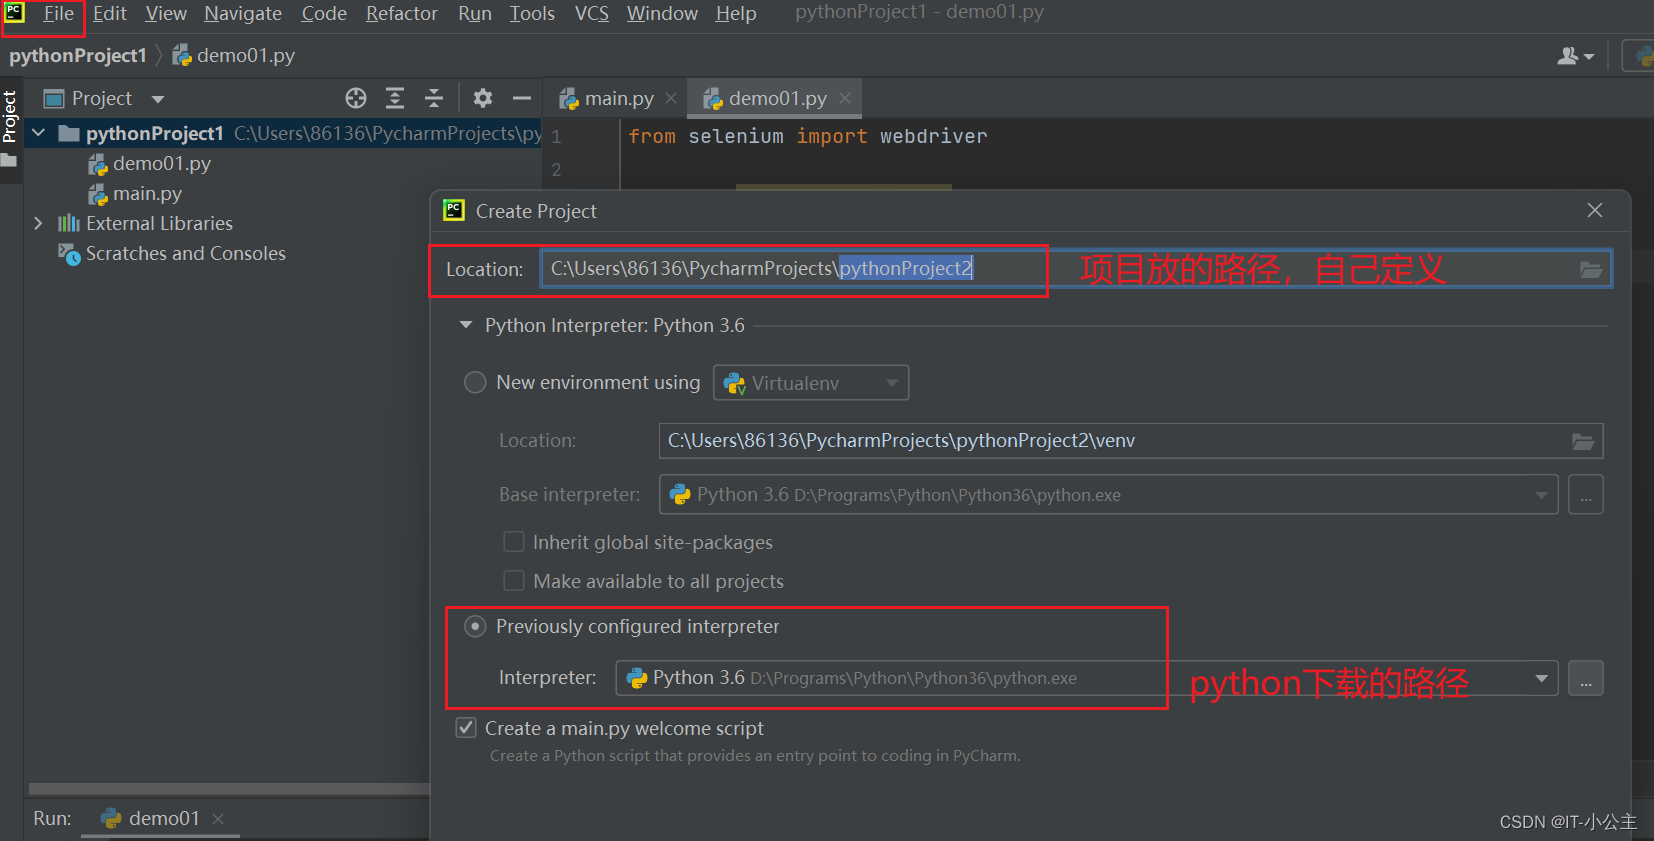Open the Base interpreter dropdown
Viewport: 1654px width, 841px height.
pos(1109,495)
